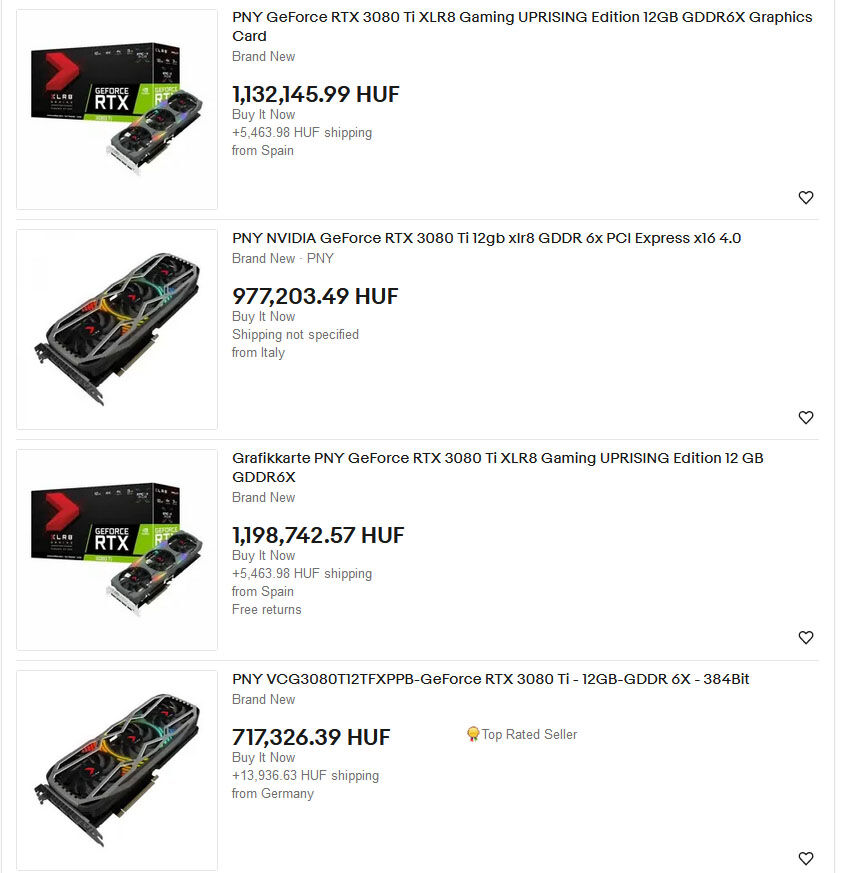This screenshot has width=849, height=873.
Task: Open PNY NVIDIA GeForce RTX 3080 Ti xlr8 title
Action: [x=486, y=238]
